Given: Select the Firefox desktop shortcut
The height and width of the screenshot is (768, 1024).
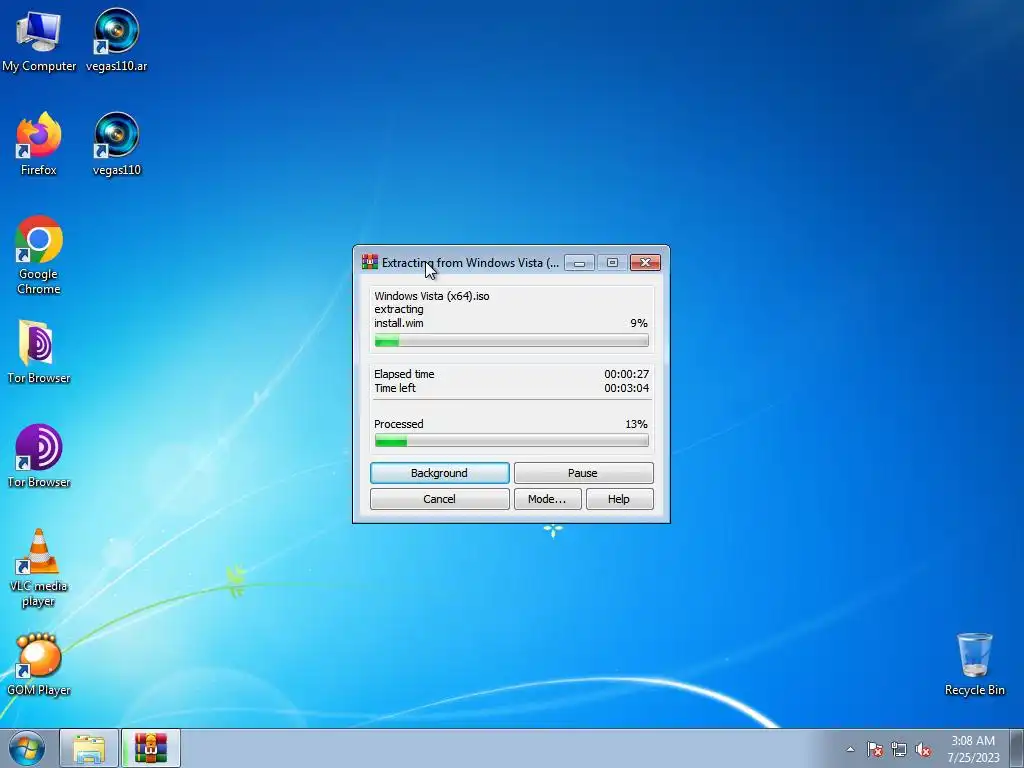Looking at the screenshot, I should point(39,144).
